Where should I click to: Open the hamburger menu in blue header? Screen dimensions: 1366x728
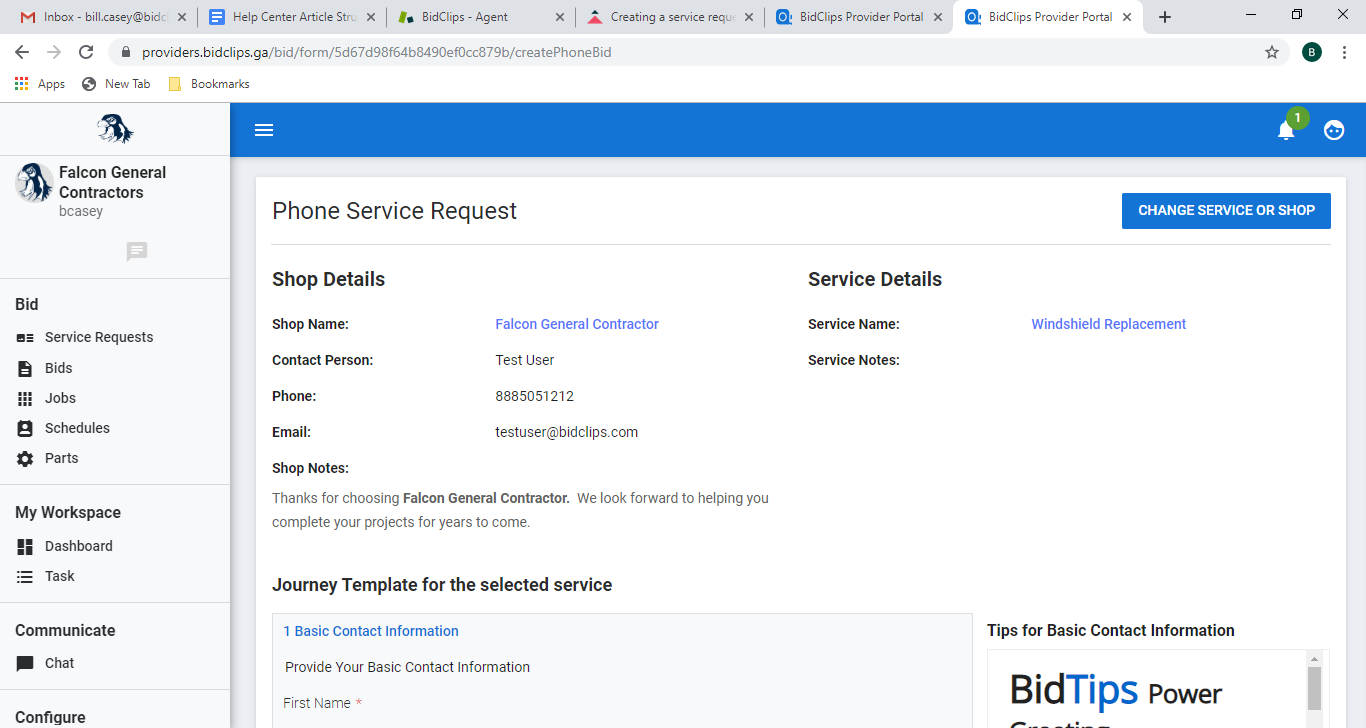(x=264, y=130)
